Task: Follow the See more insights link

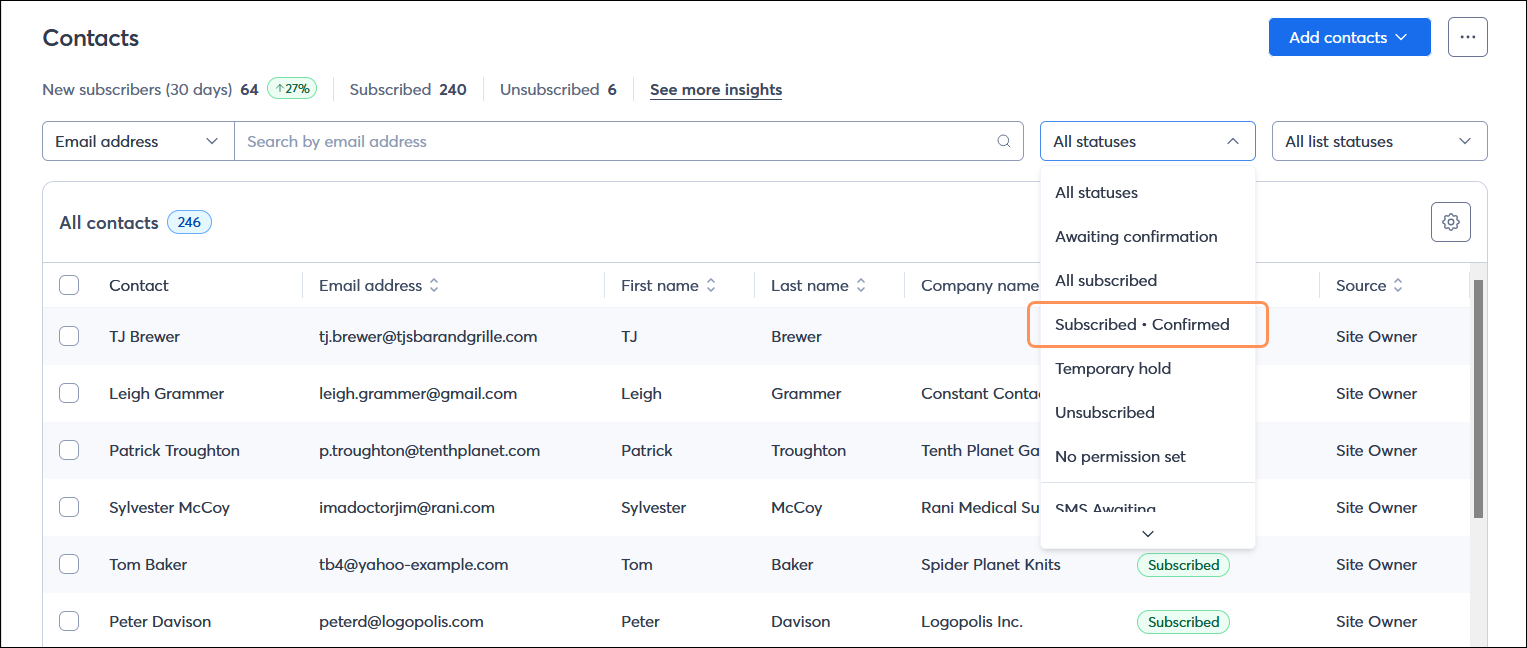Action: point(716,89)
